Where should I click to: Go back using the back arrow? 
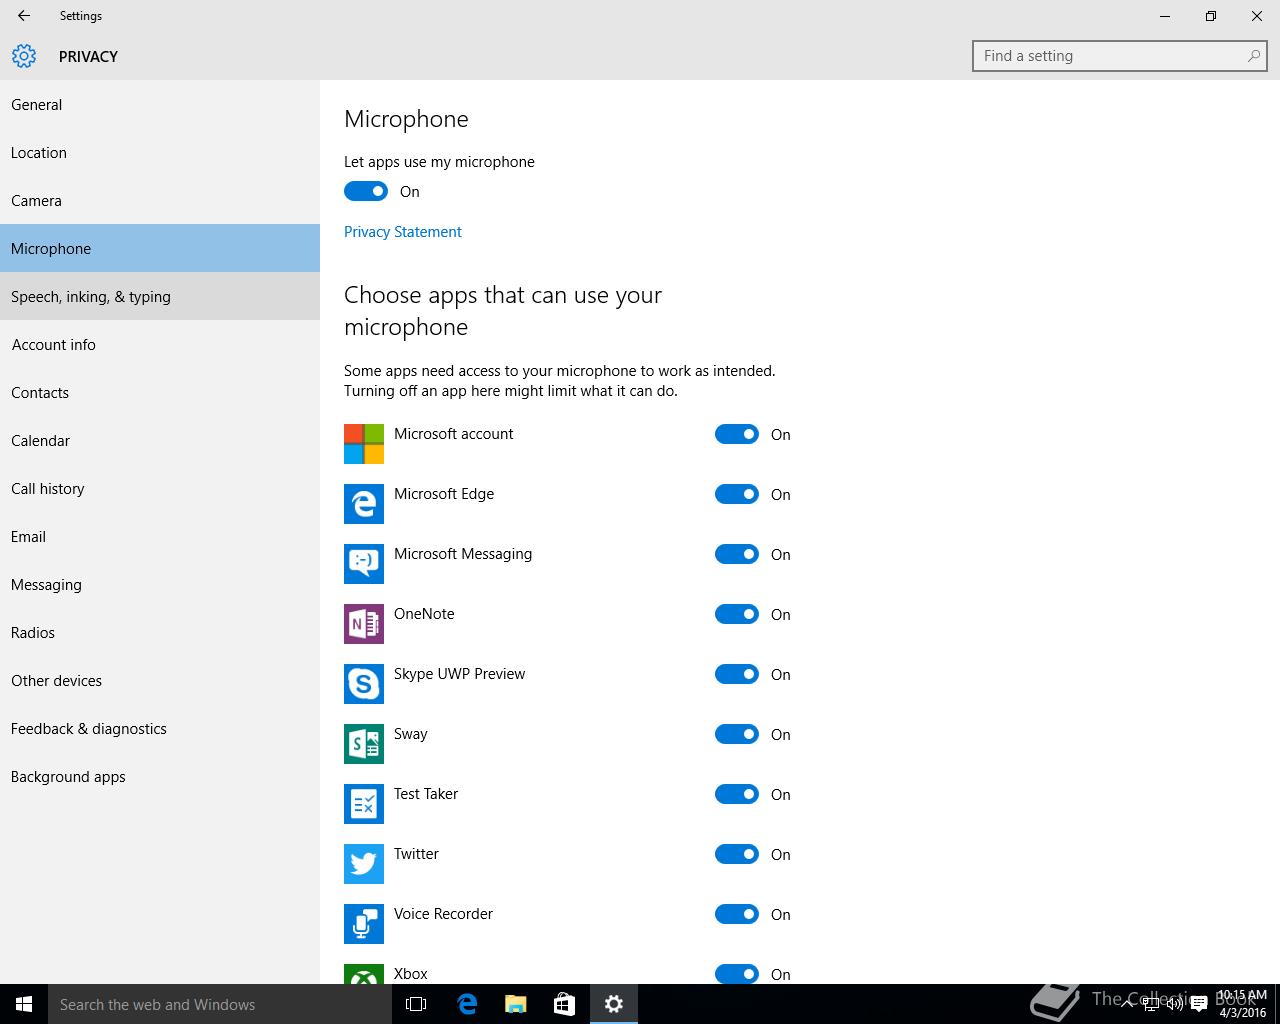[x=24, y=16]
